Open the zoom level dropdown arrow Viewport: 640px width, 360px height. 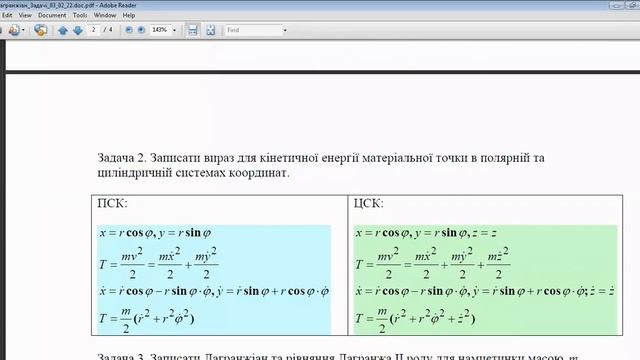(174, 30)
